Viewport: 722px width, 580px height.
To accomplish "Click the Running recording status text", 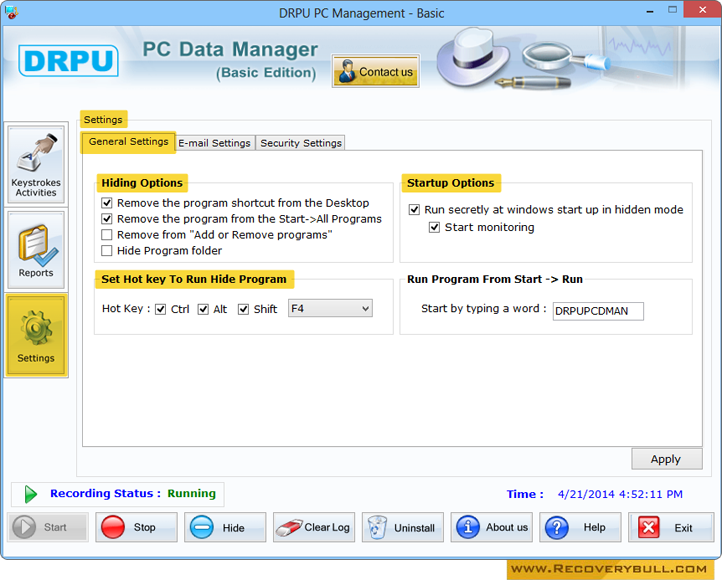I will tap(192, 493).
